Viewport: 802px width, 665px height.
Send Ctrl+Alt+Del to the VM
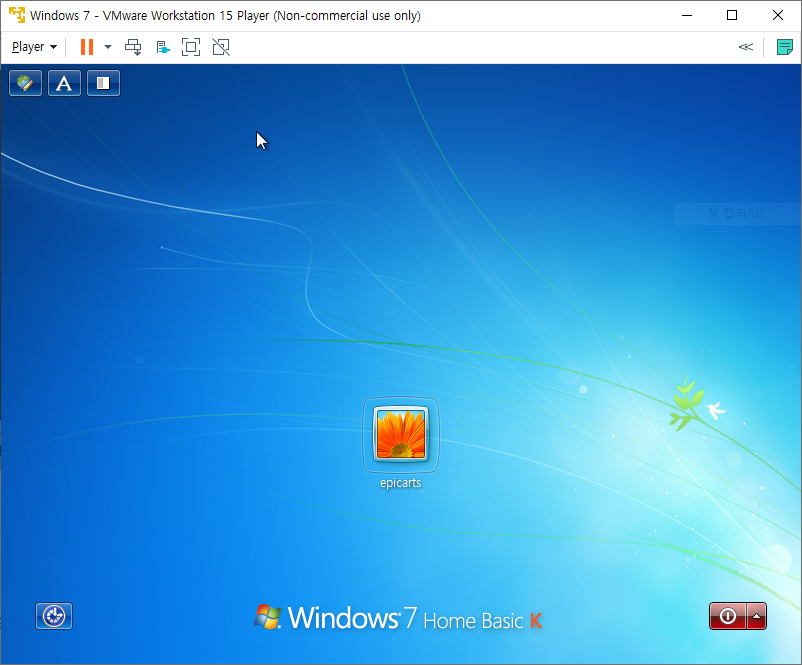pos(133,47)
